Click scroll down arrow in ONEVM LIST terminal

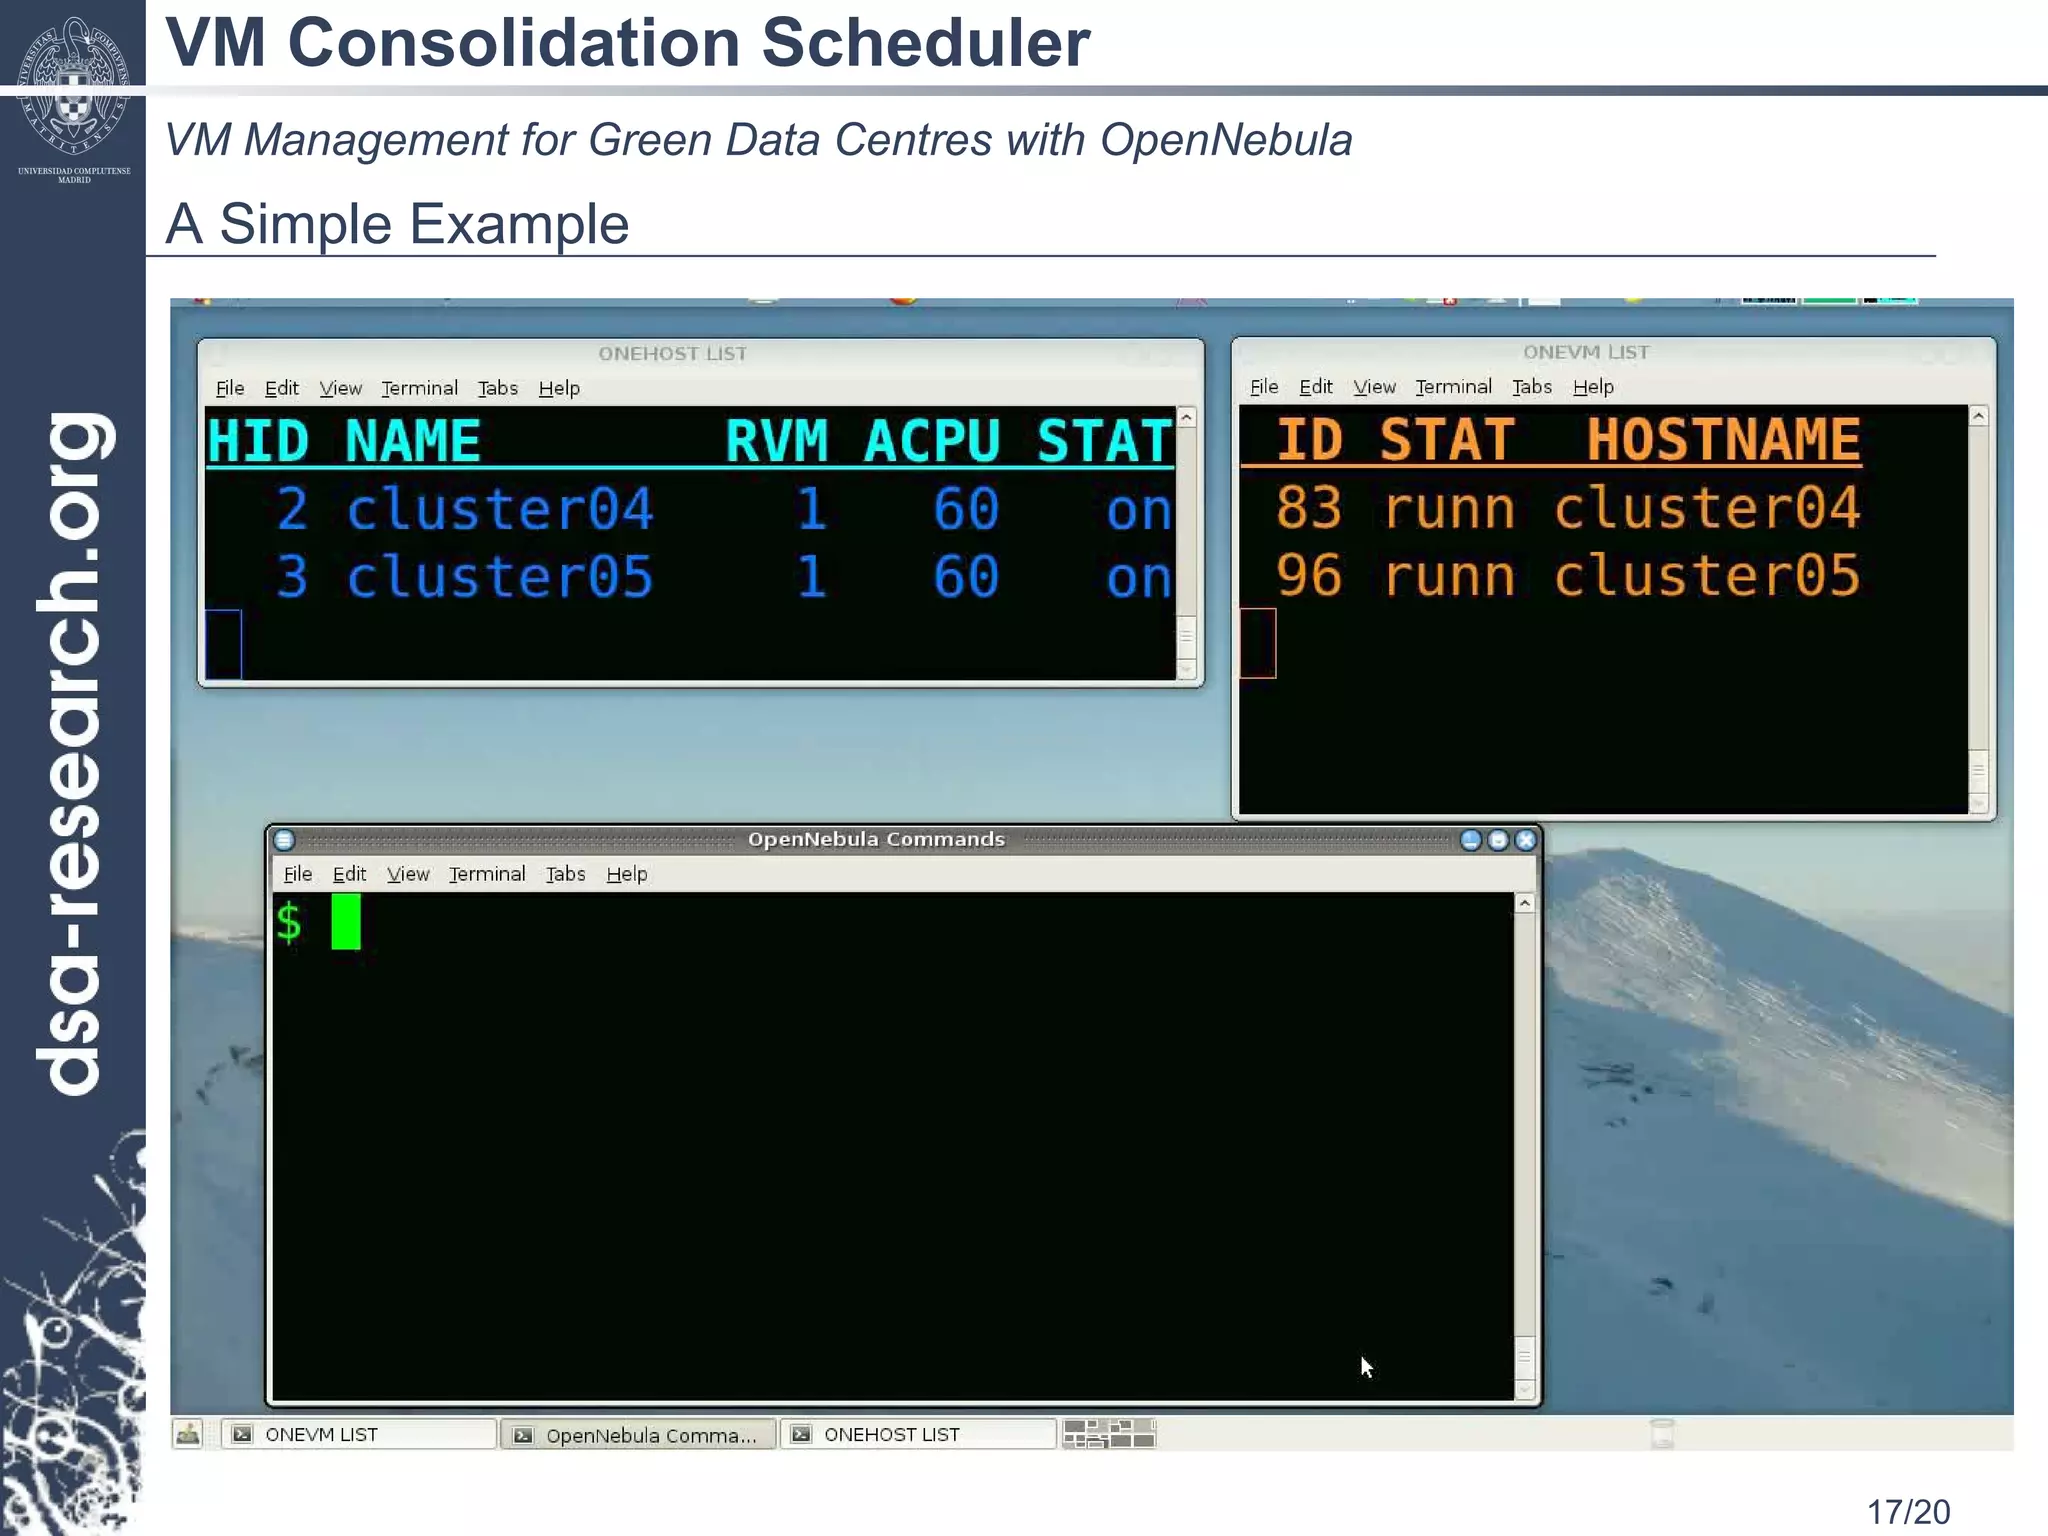tap(1978, 802)
